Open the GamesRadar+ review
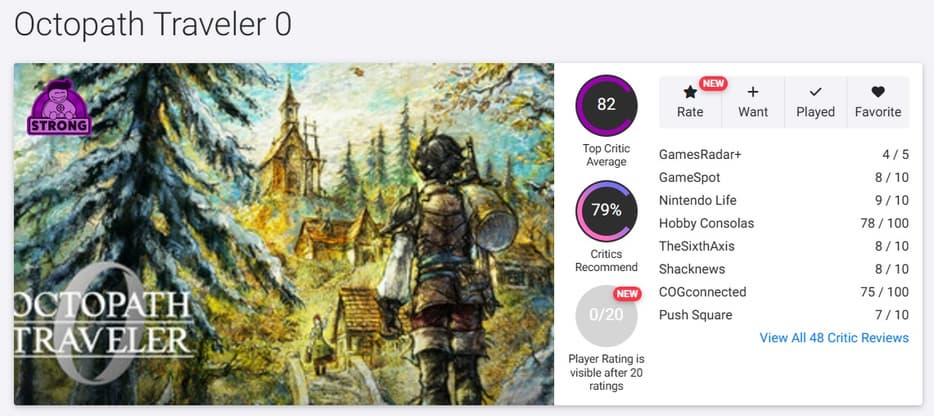This screenshot has width=934, height=416. click(x=700, y=154)
